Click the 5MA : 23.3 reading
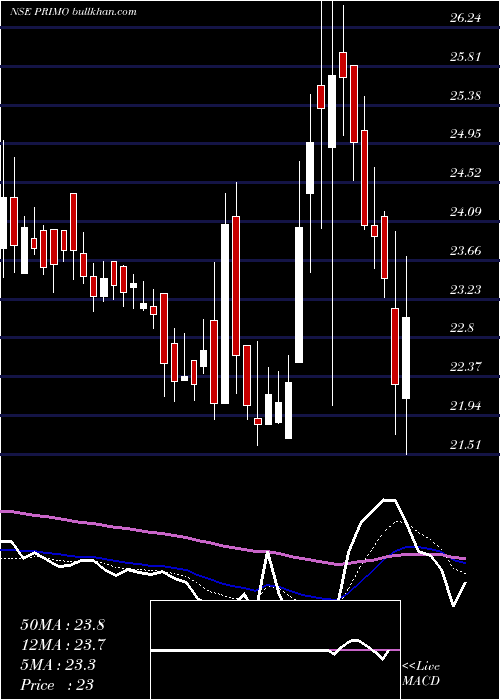The width and height of the screenshot is (500, 700). tap(58, 665)
